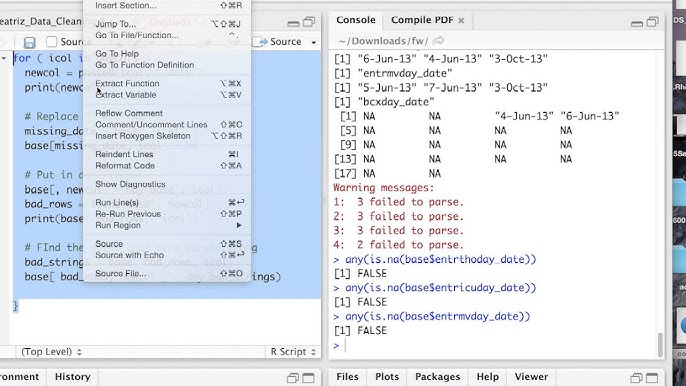
Task: Minimize the Files/Plots pane
Action: (x=637, y=378)
